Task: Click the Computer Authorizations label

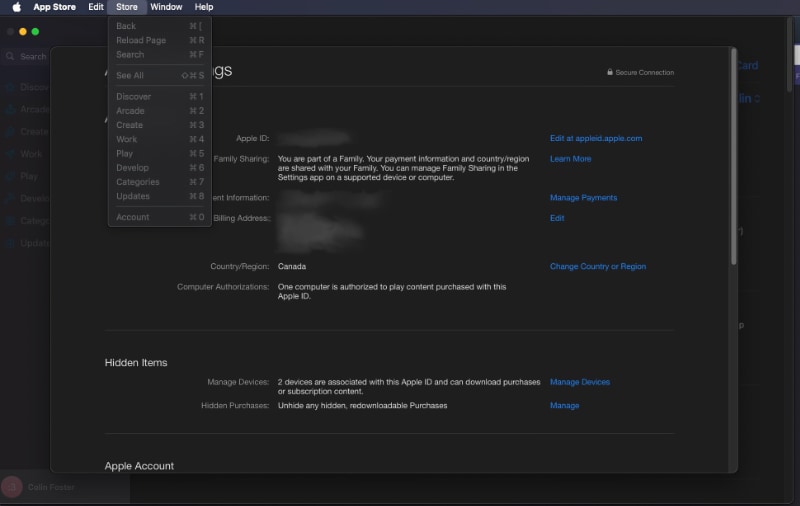Action: [223, 287]
